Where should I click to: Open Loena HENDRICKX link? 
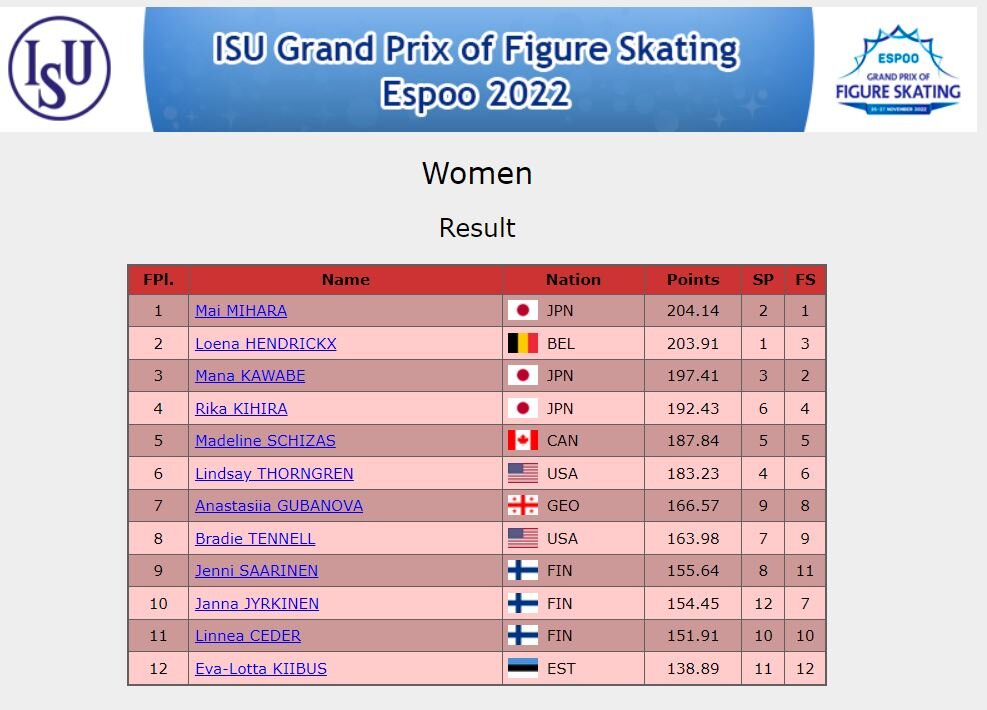(266, 344)
